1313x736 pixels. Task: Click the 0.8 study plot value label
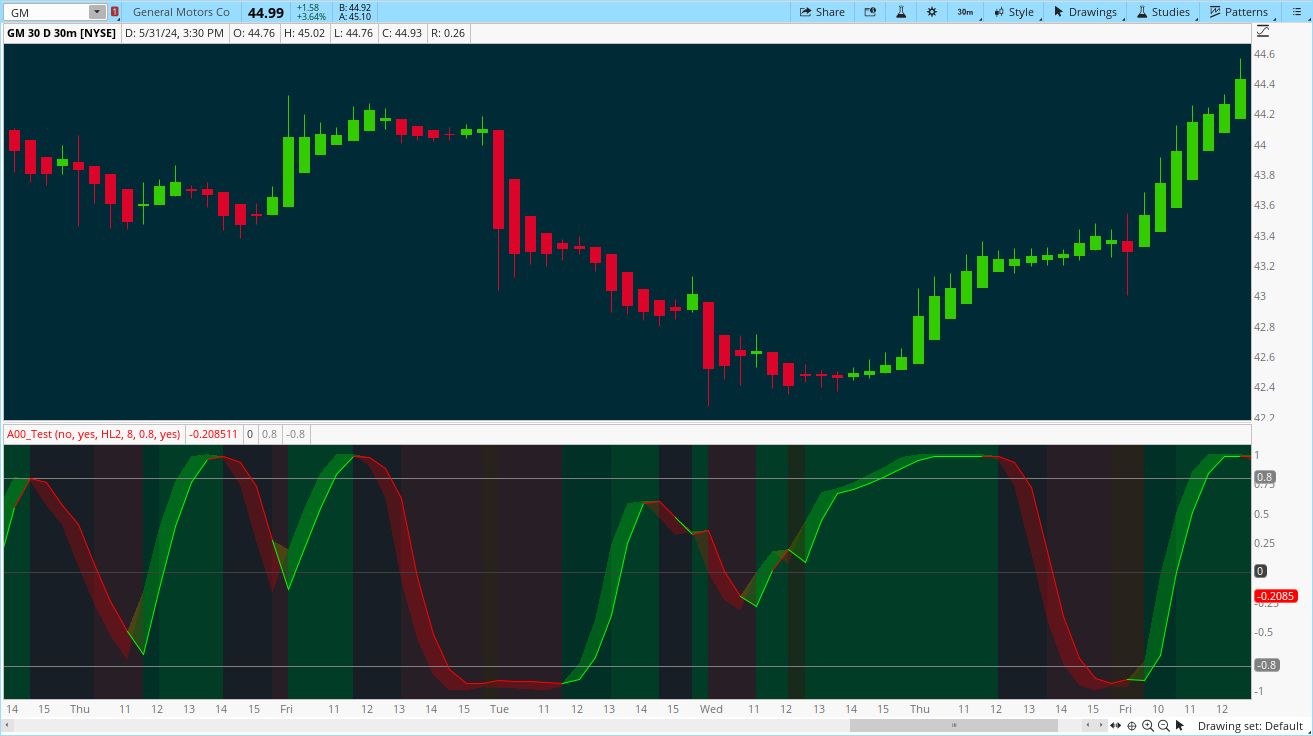coord(269,434)
